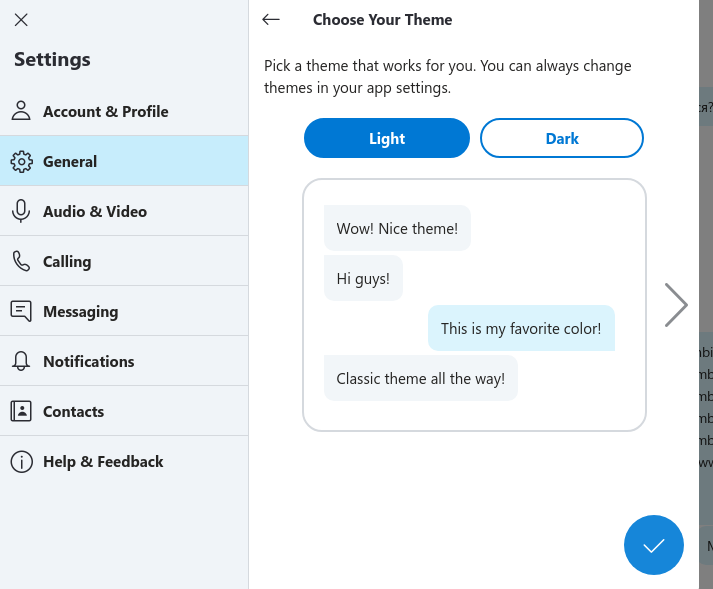Viewport: 713px width, 589px height.
Task: Switch to the Dark theme option
Action: click(562, 138)
